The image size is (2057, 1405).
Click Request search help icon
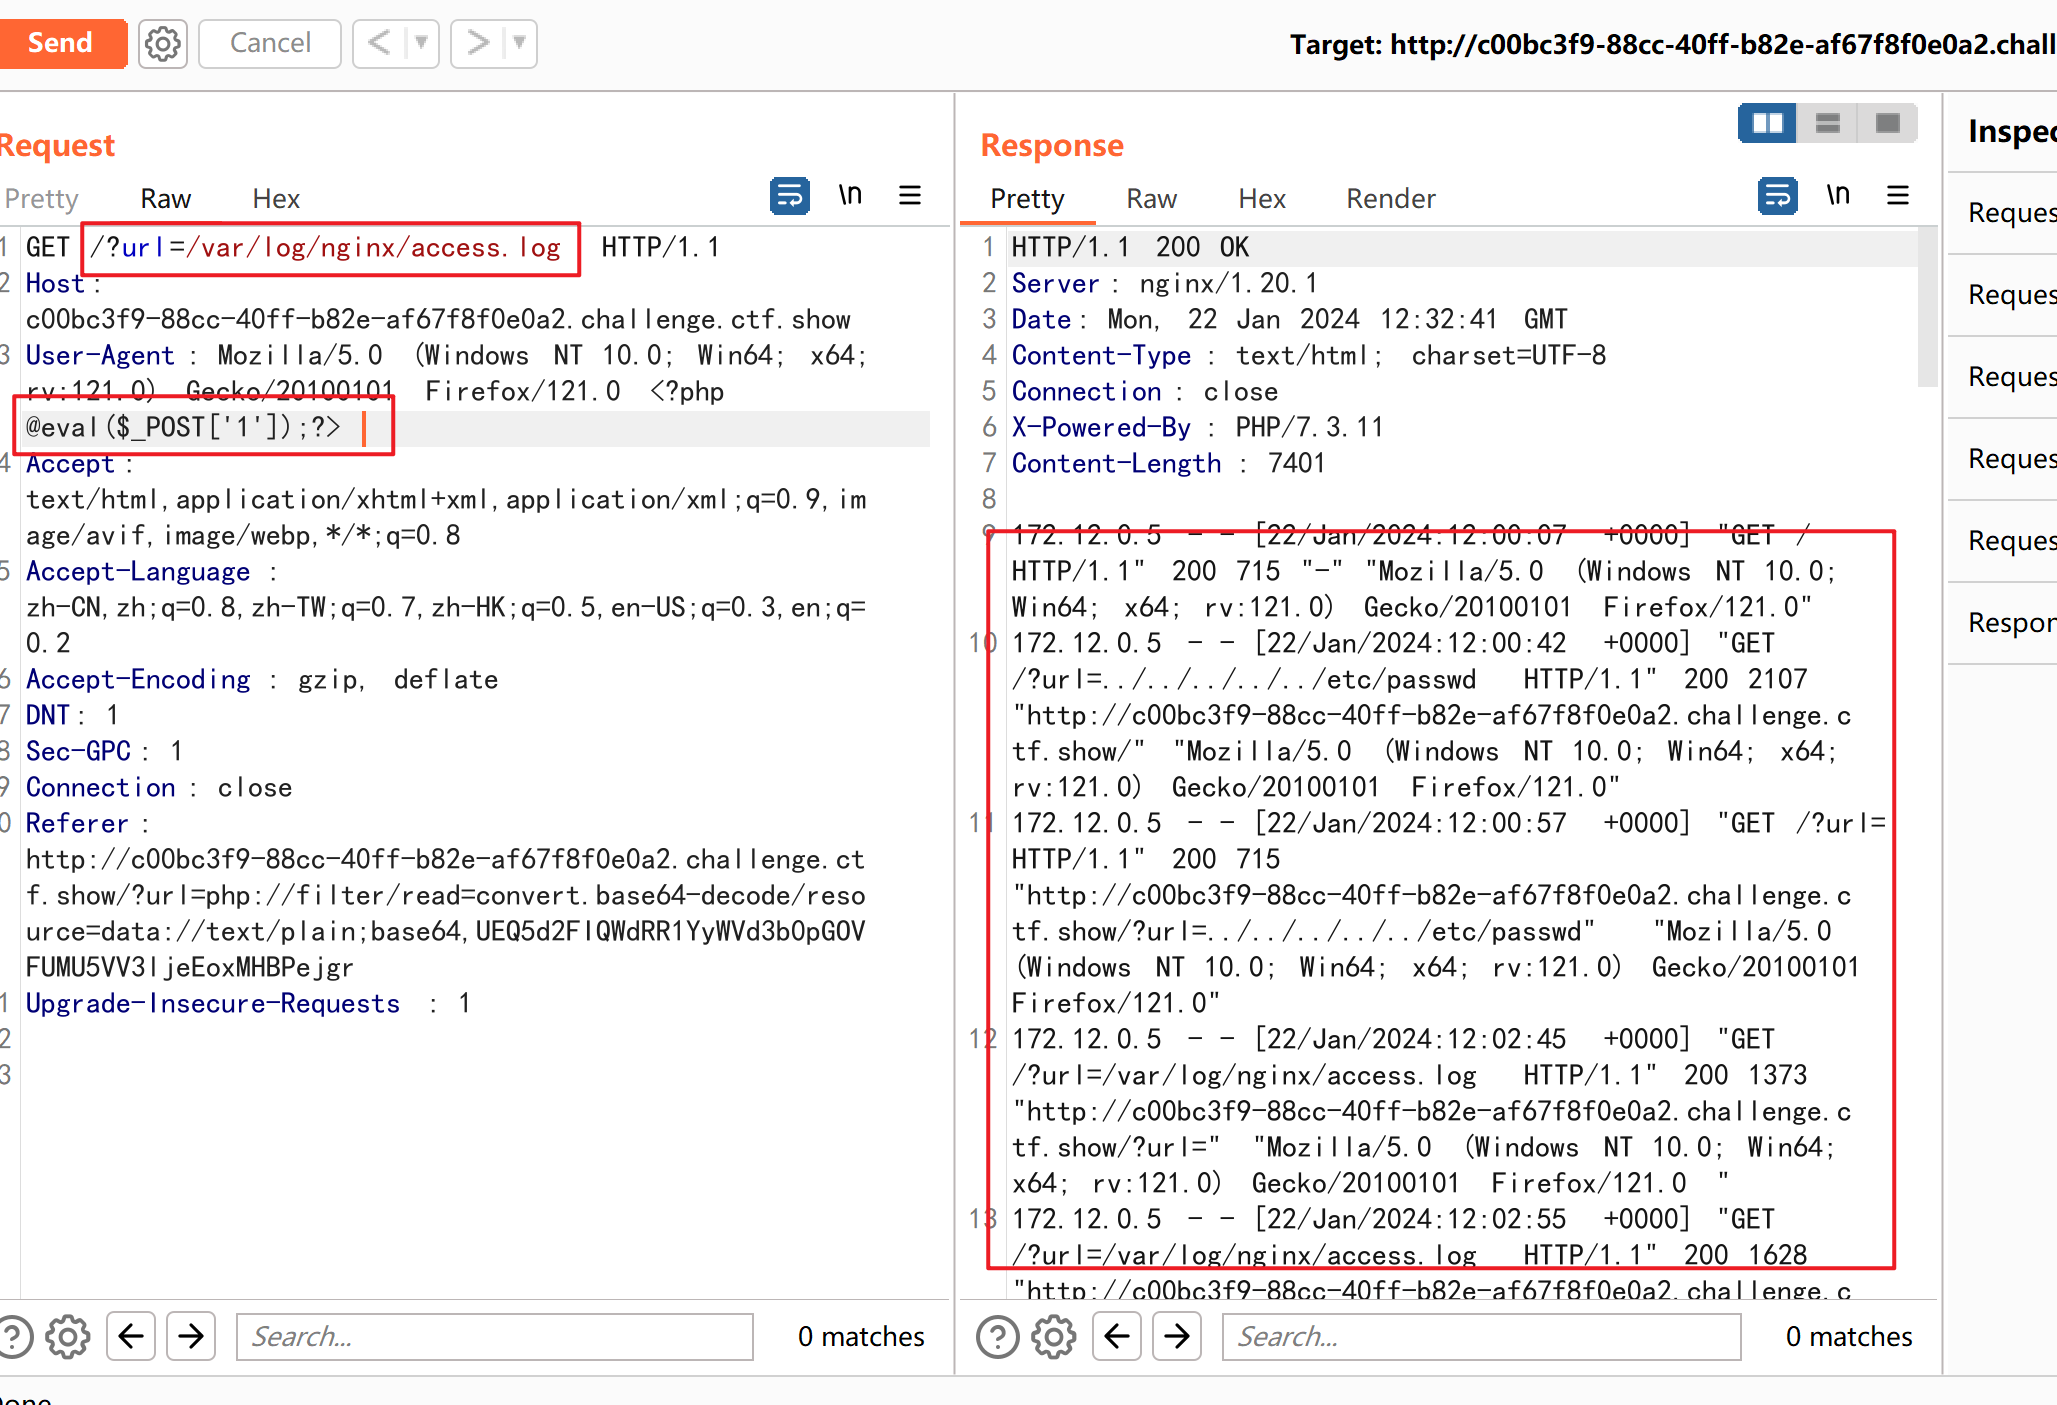[x=14, y=1337]
